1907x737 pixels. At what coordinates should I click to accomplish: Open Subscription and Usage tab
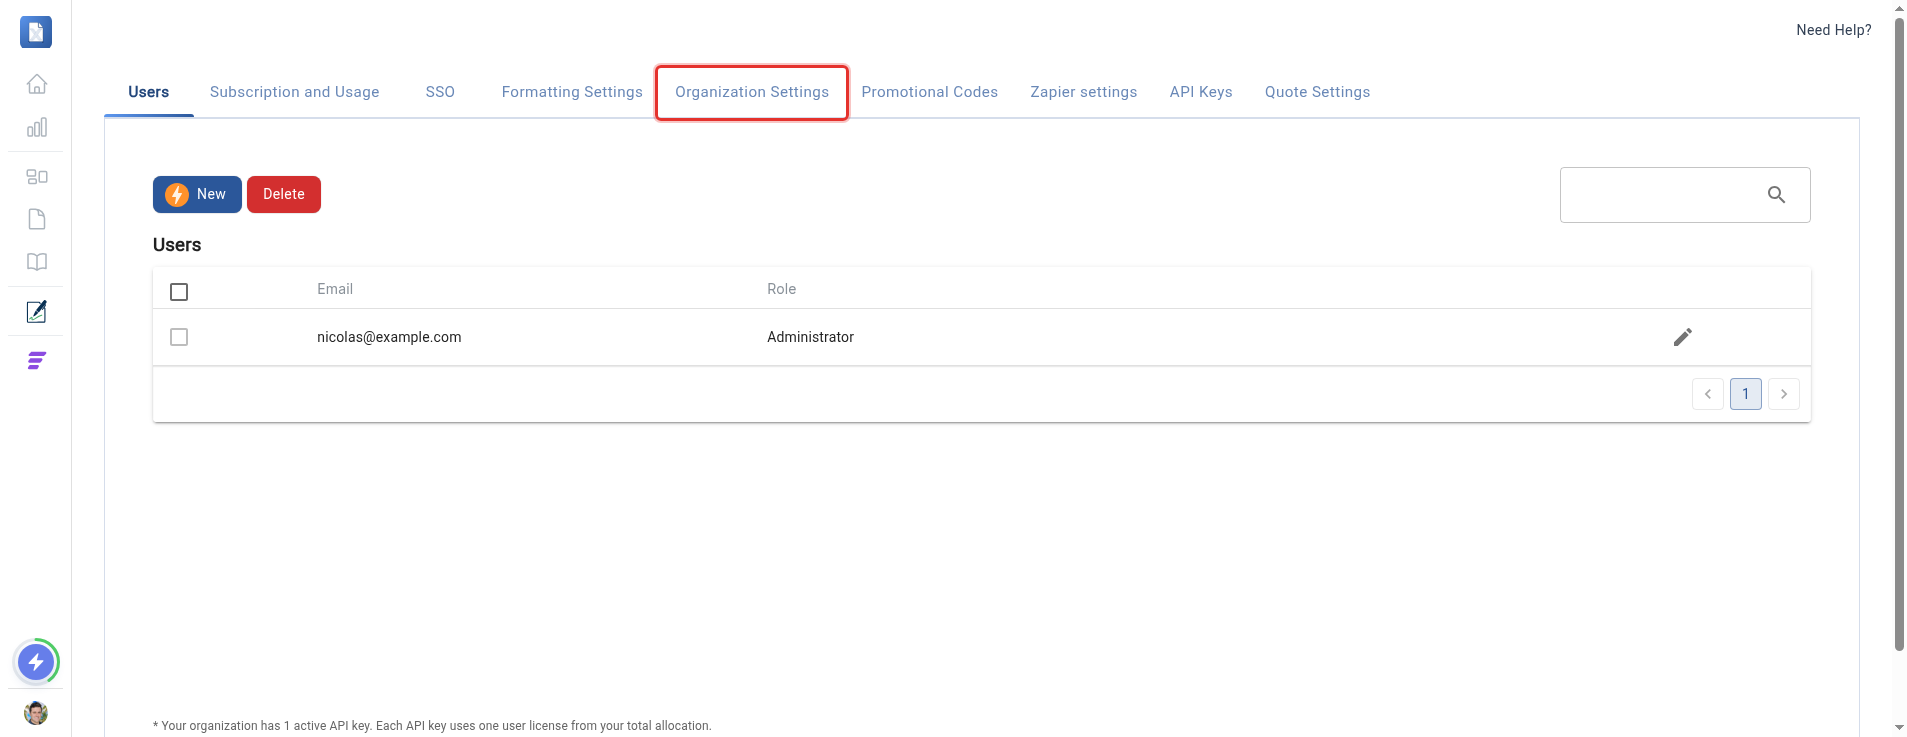[295, 92]
